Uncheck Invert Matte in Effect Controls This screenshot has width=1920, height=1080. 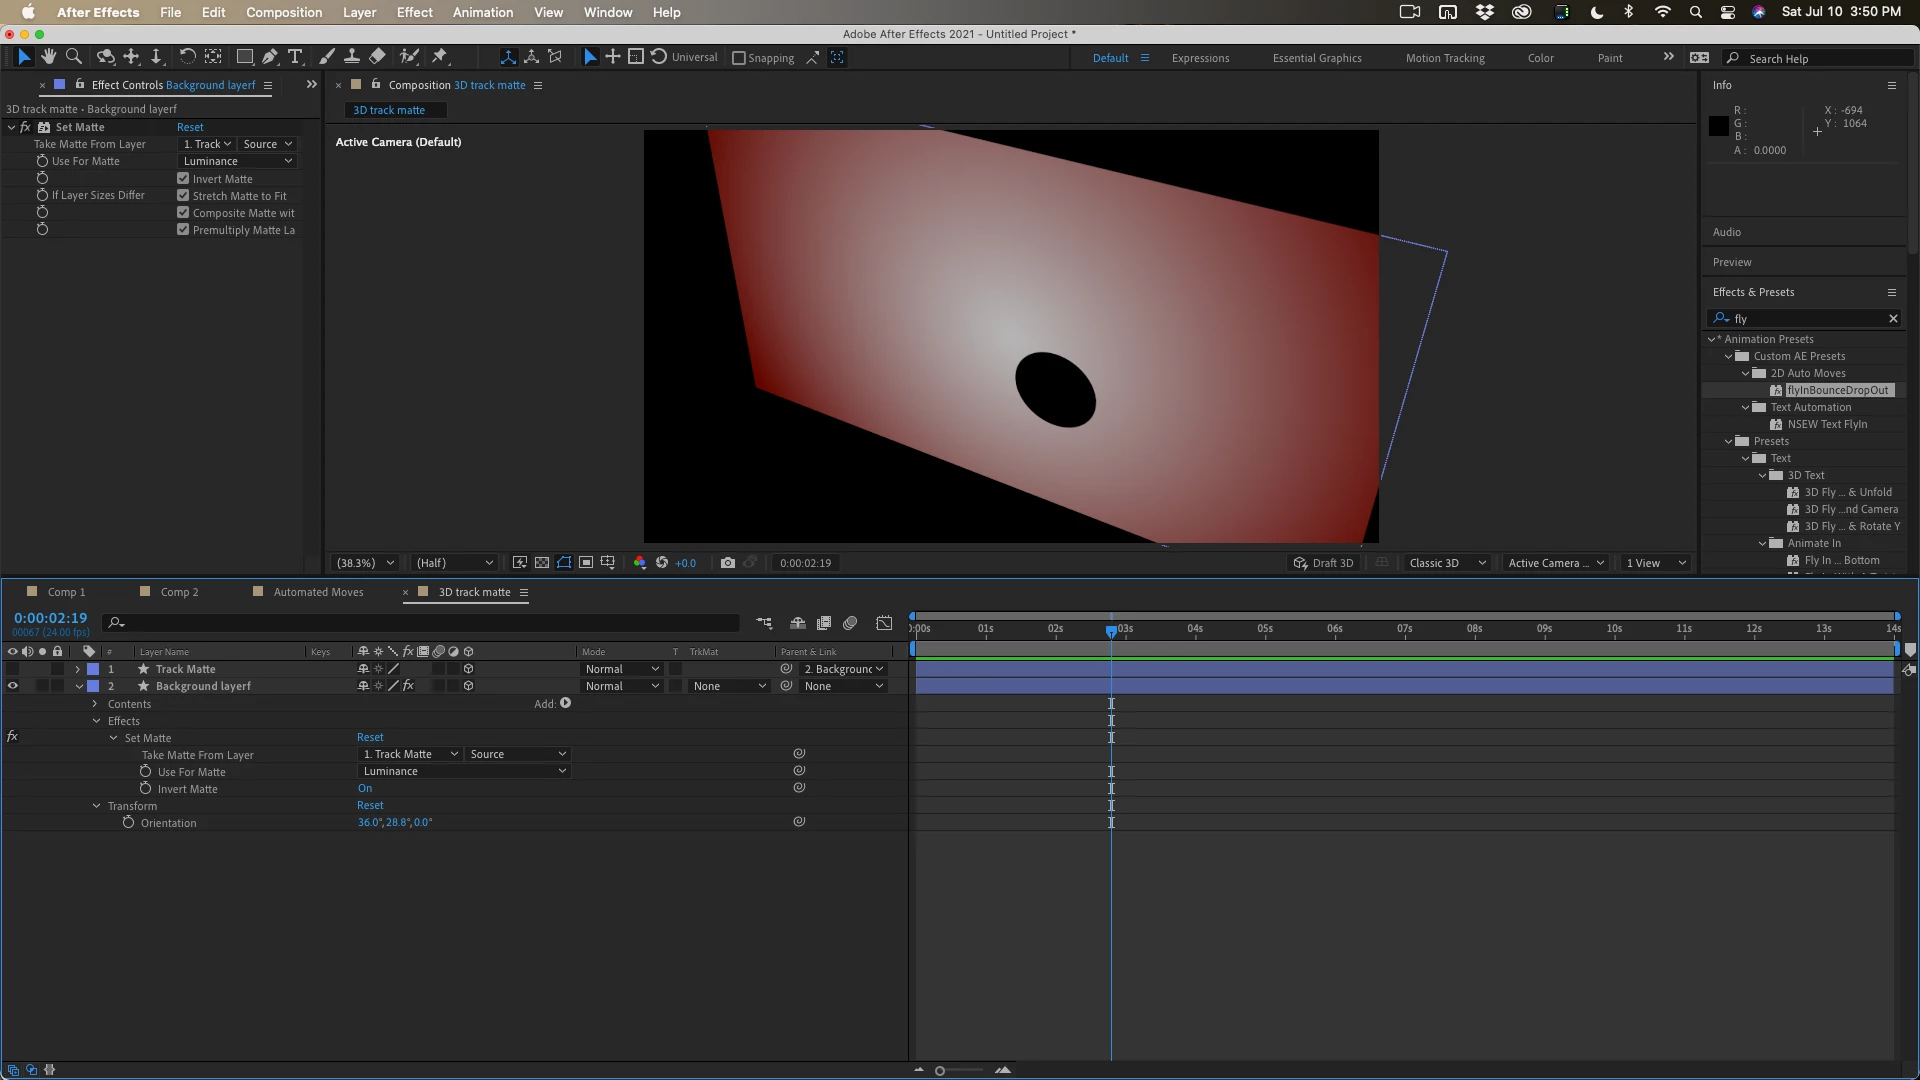[x=183, y=179]
